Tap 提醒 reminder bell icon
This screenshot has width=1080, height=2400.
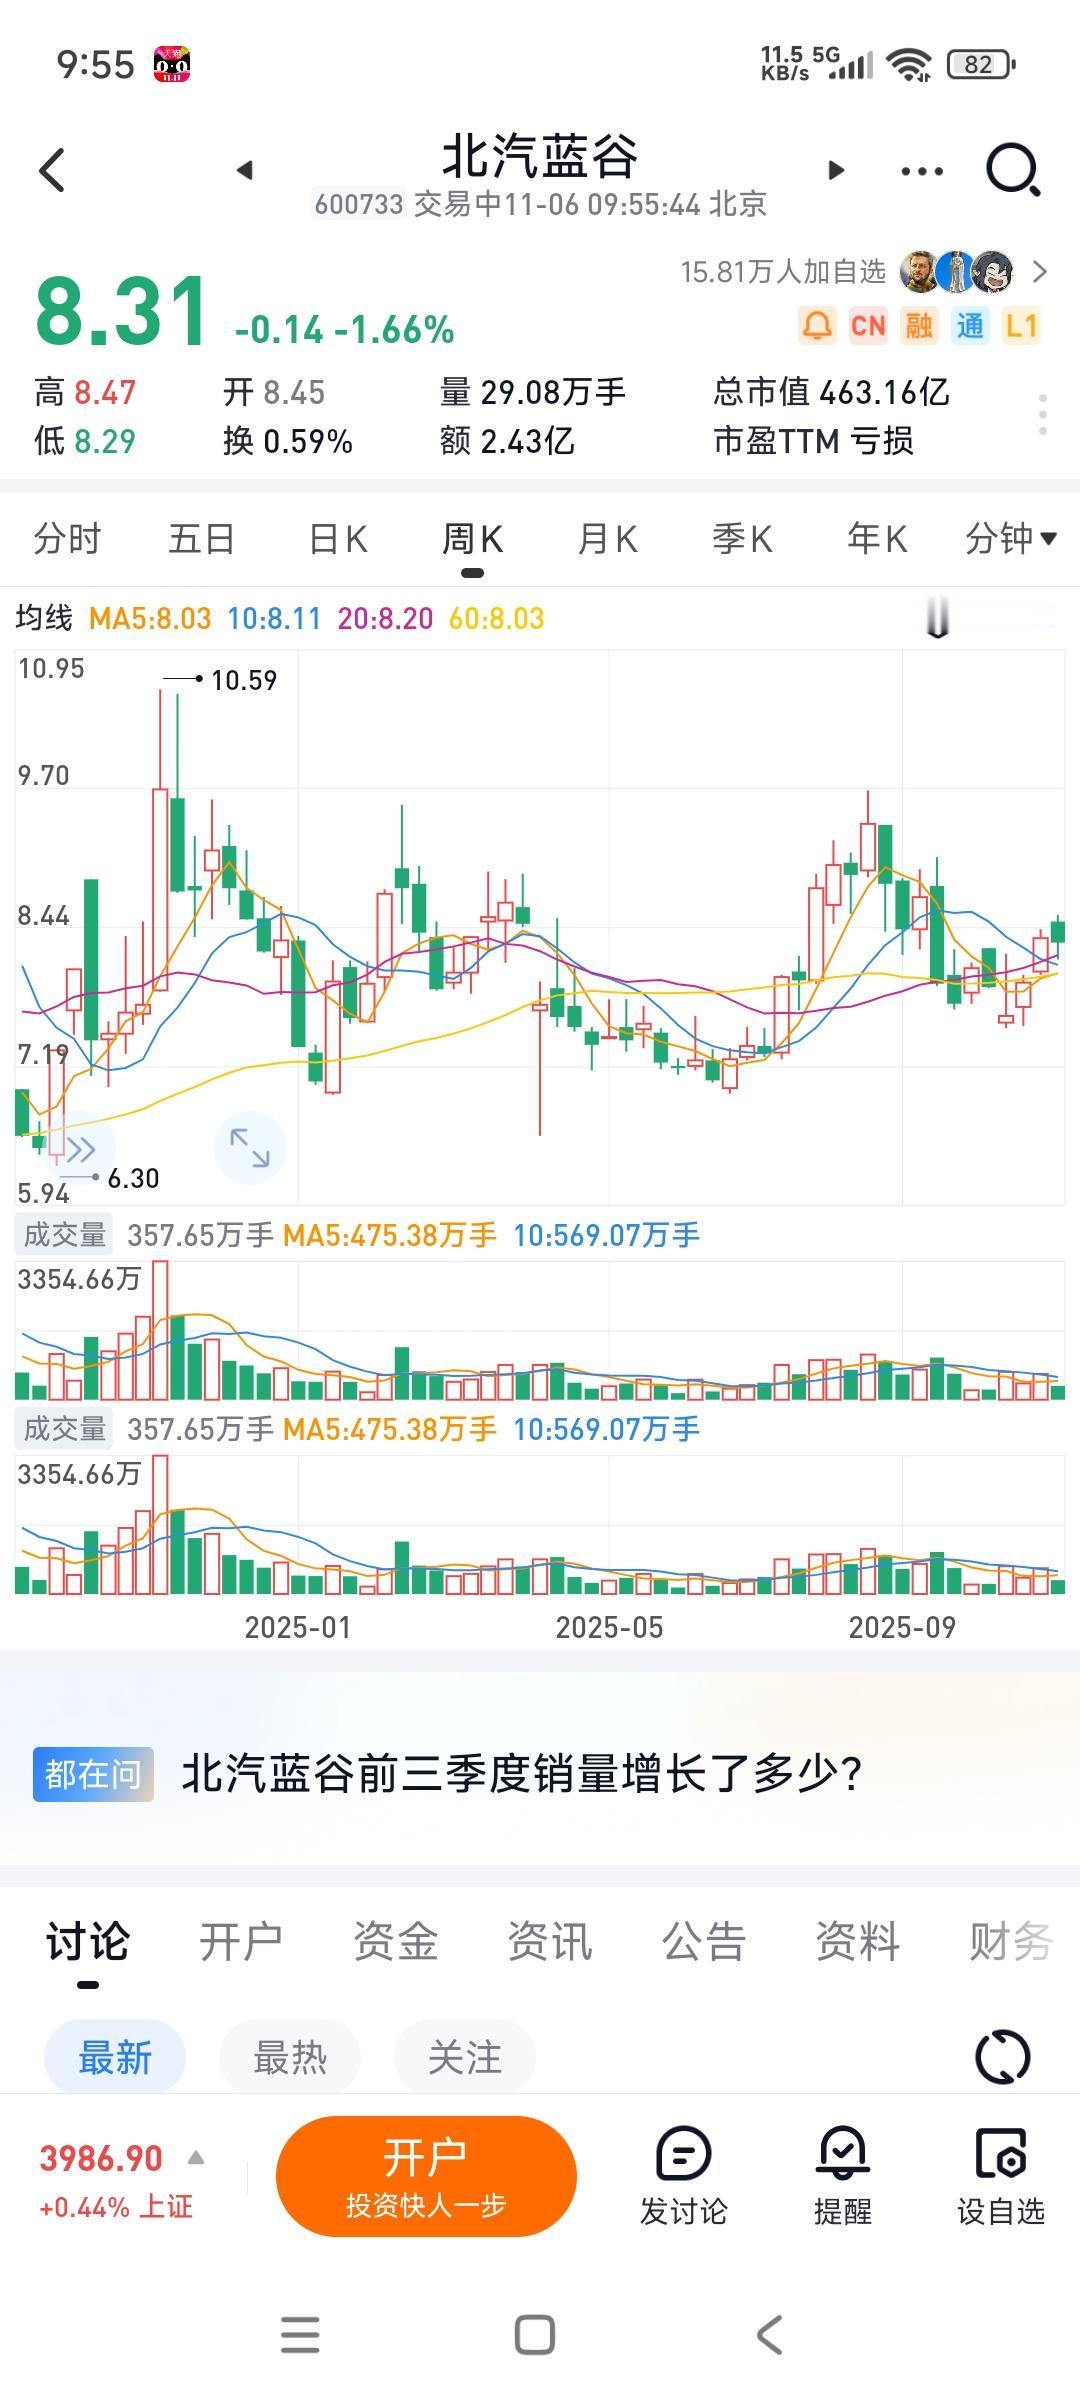point(843,2176)
